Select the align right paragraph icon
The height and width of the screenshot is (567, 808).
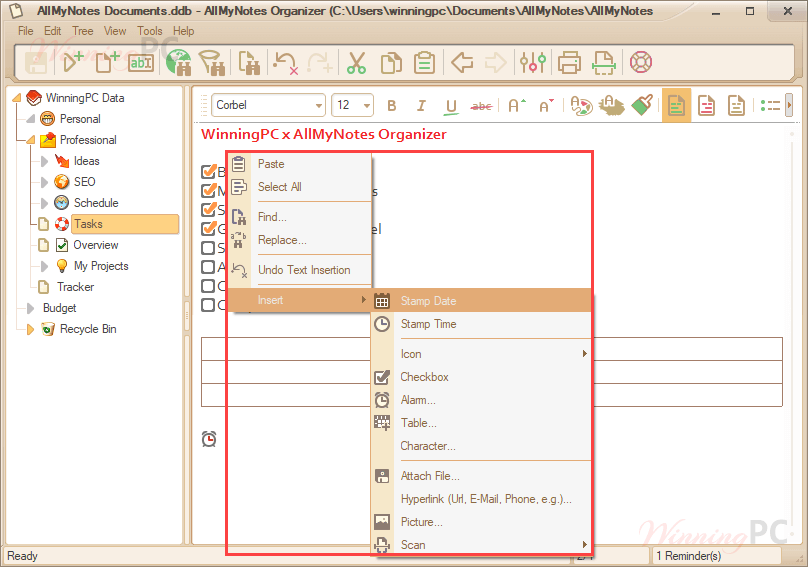(736, 106)
